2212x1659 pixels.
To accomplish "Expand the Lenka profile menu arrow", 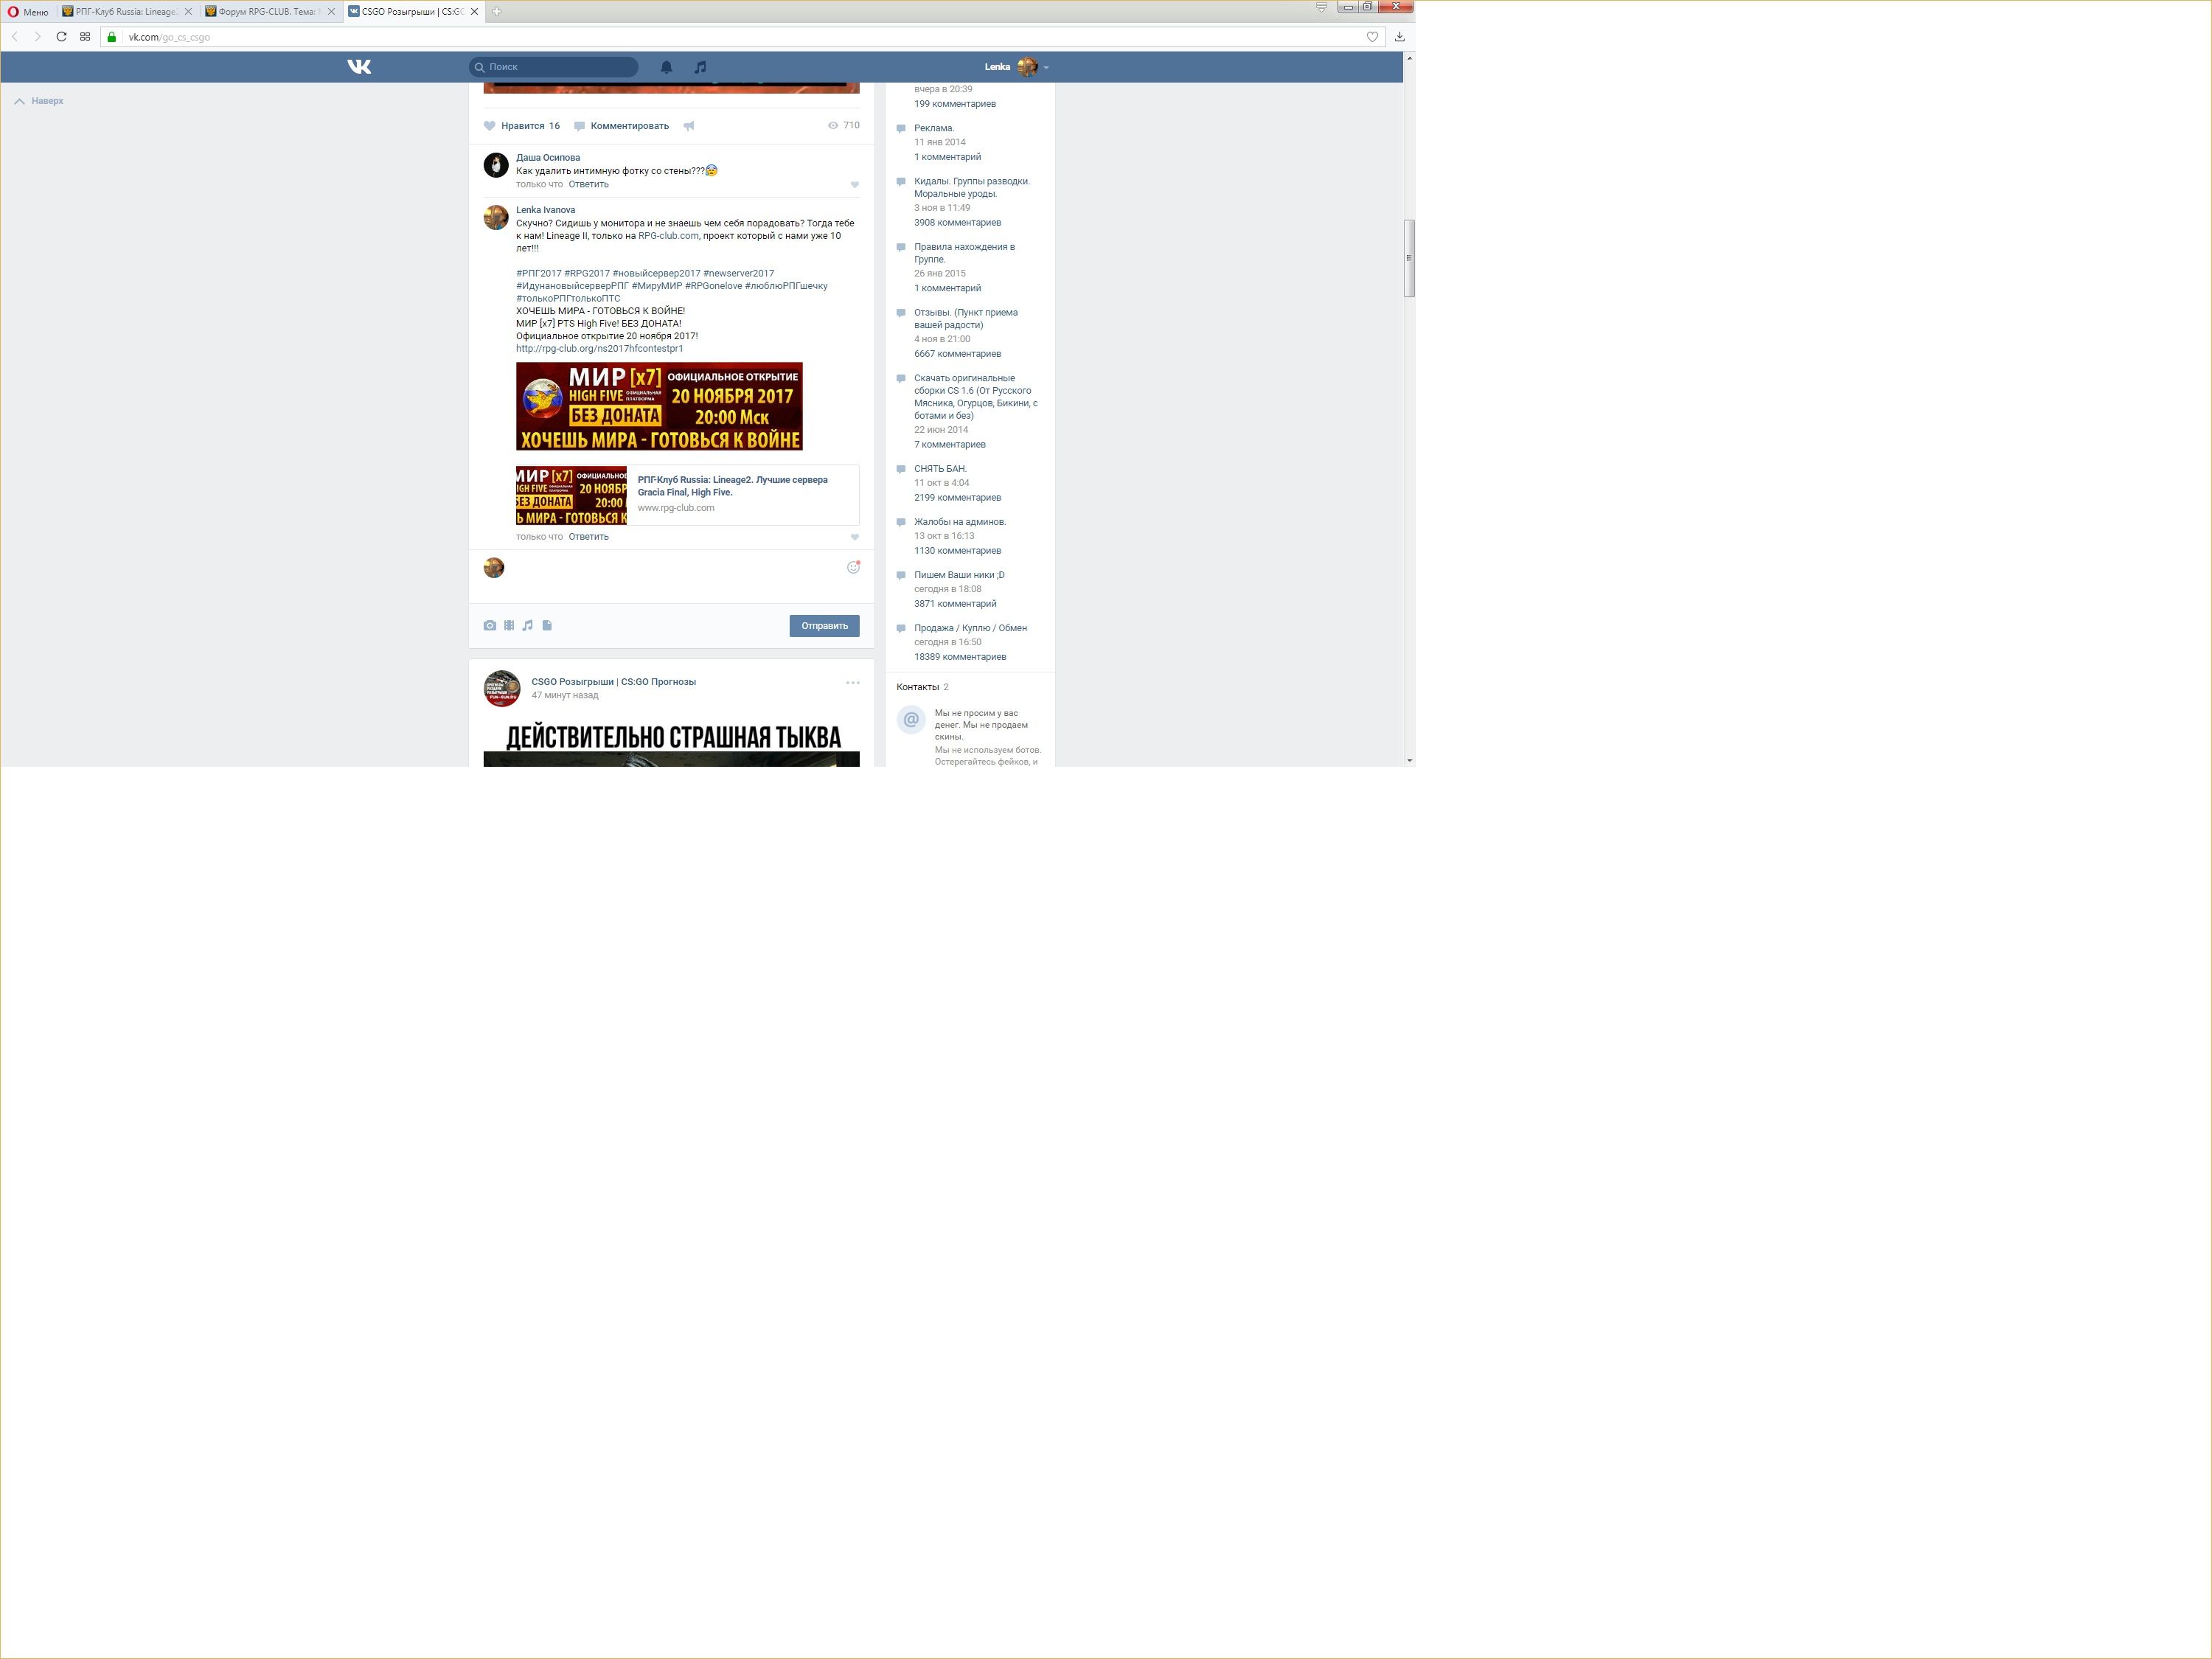I will pos(1046,68).
